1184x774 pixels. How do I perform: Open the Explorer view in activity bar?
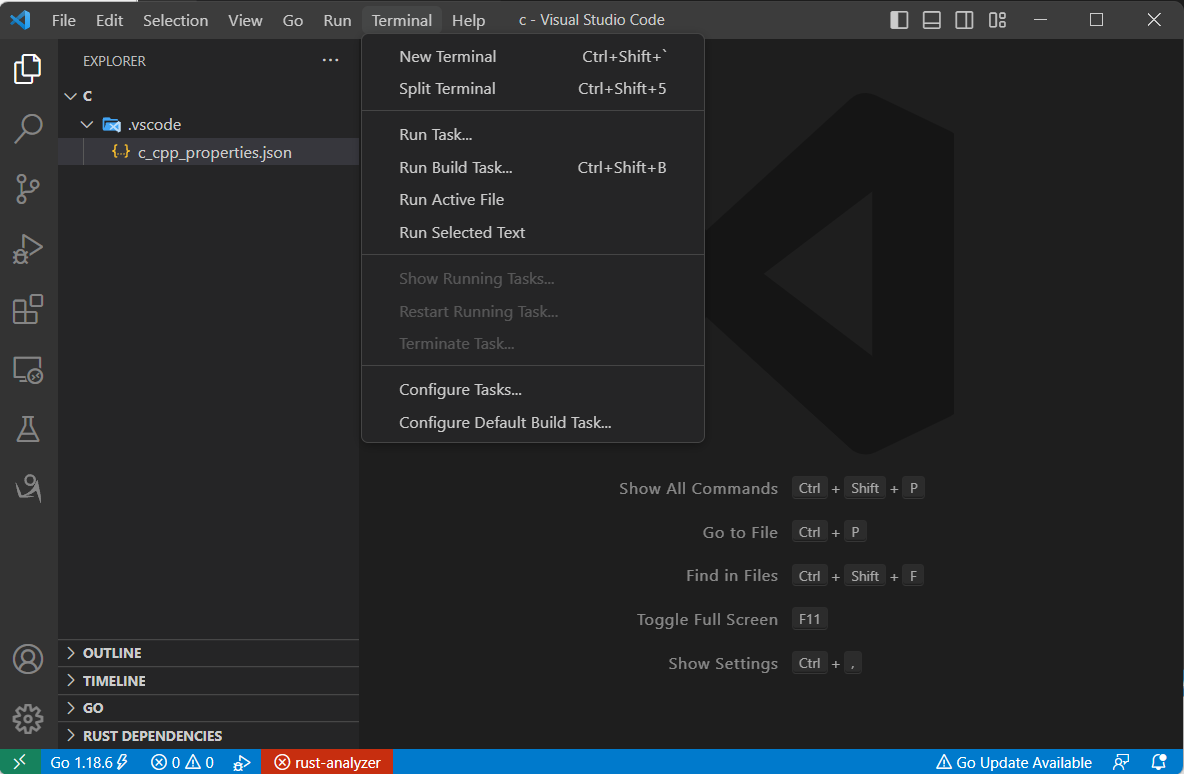28,69
